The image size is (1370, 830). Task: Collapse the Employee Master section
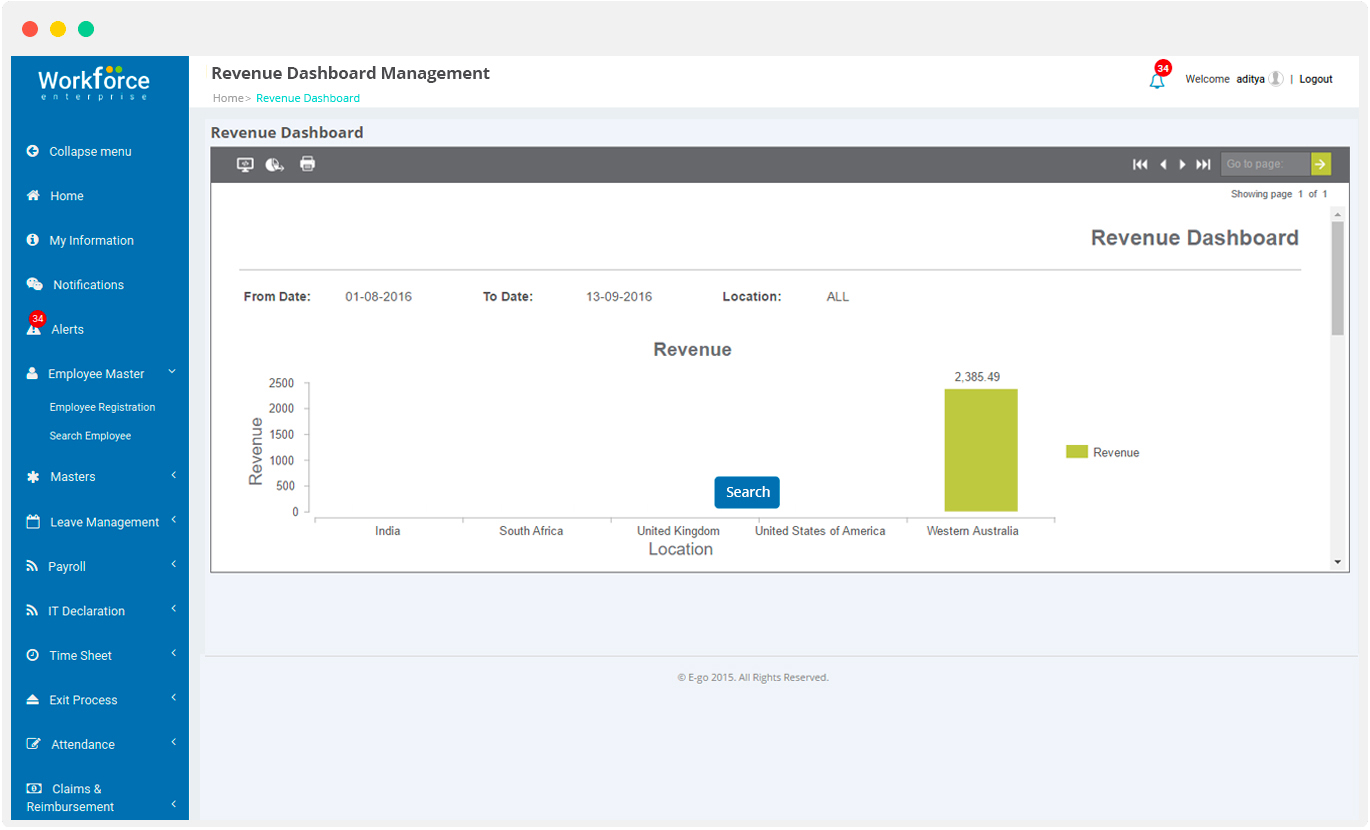97,372
